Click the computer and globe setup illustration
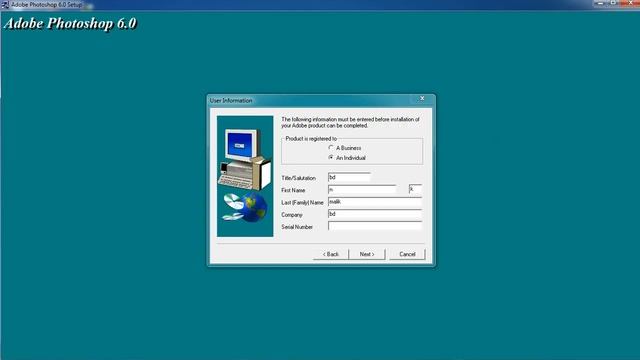640x360 pixels. tap(245, 176)
